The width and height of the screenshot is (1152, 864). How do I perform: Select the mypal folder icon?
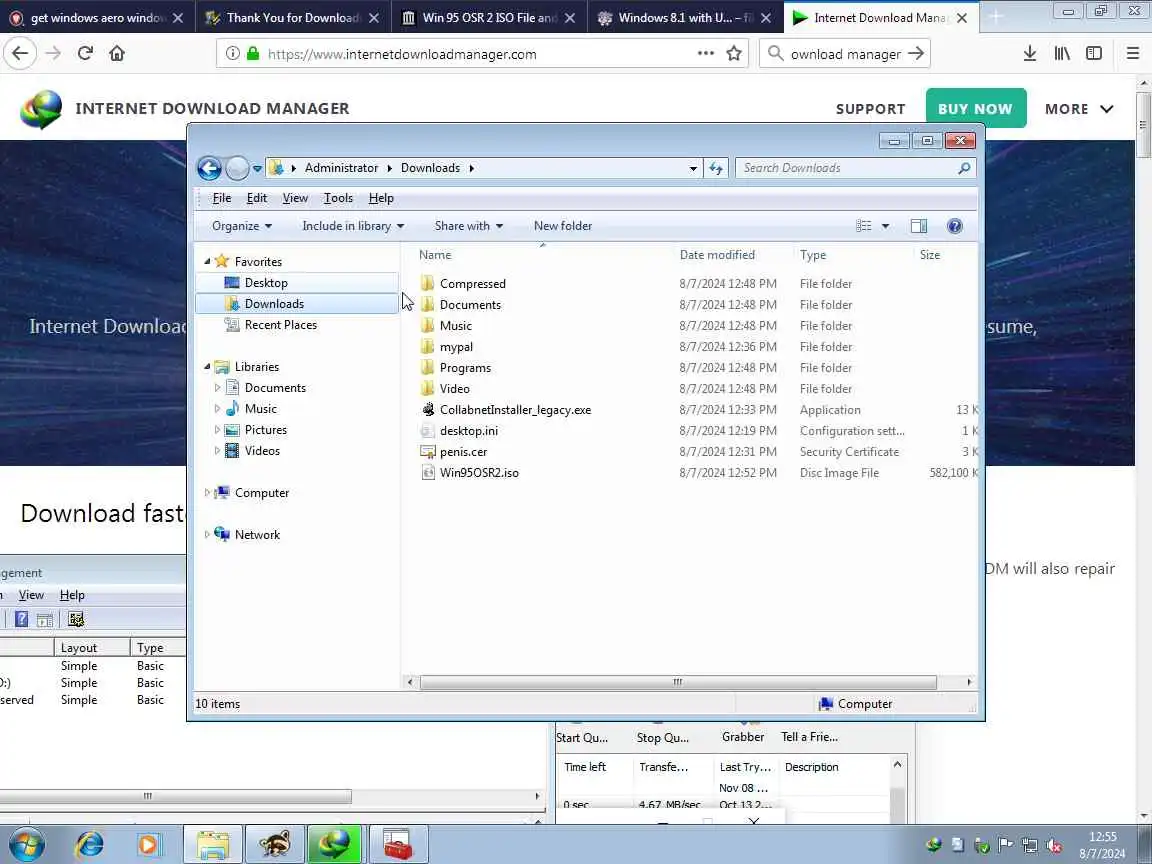coord(428,346)
